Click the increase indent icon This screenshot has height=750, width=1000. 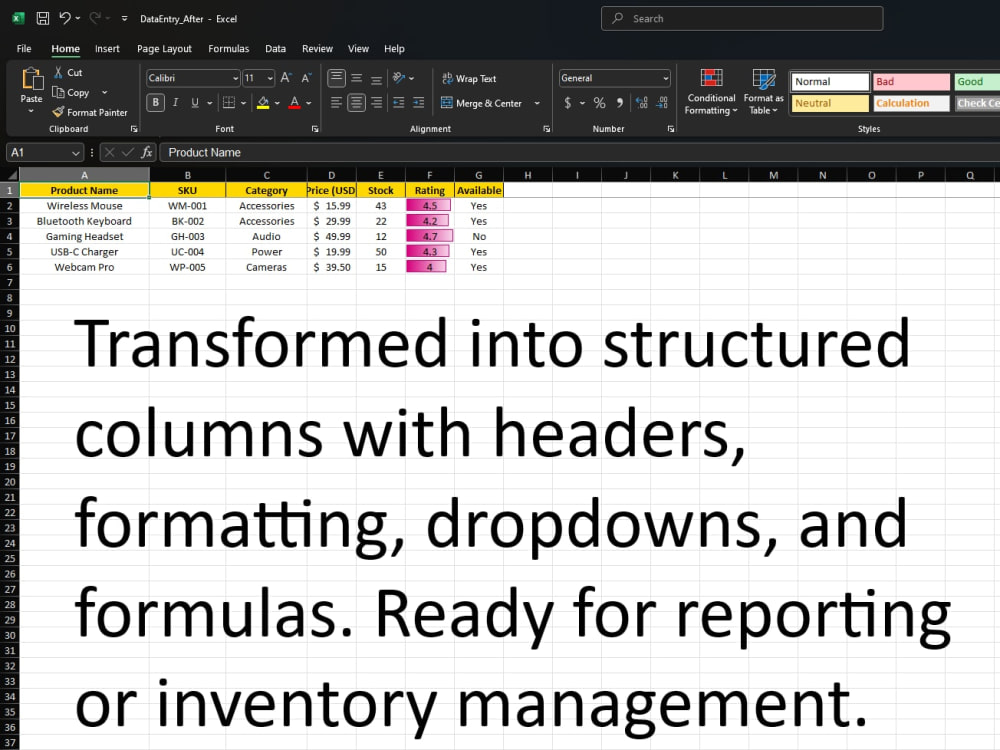418,103
